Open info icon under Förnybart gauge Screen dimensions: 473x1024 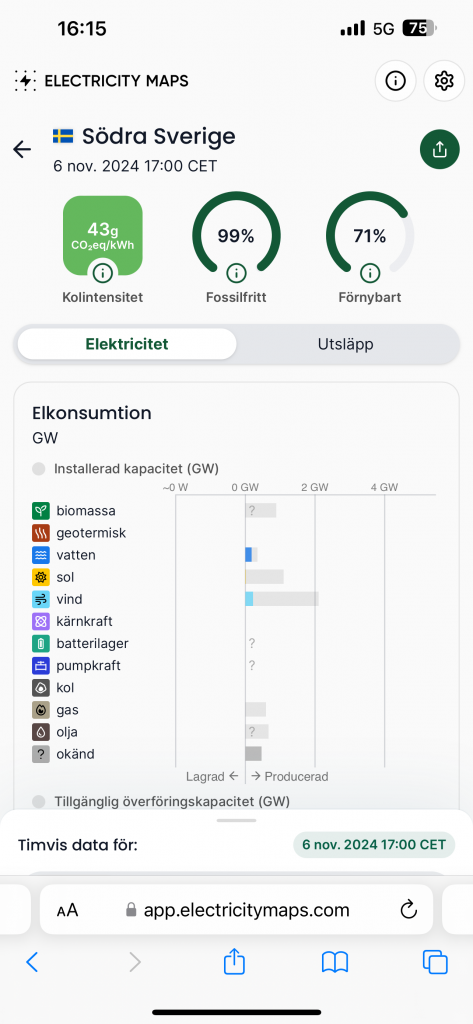click(370, 272)
